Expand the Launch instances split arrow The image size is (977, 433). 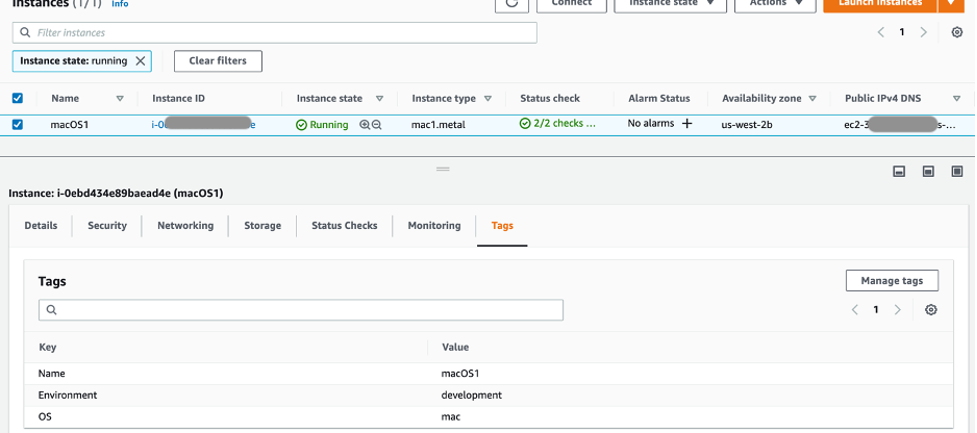[951, 4]
